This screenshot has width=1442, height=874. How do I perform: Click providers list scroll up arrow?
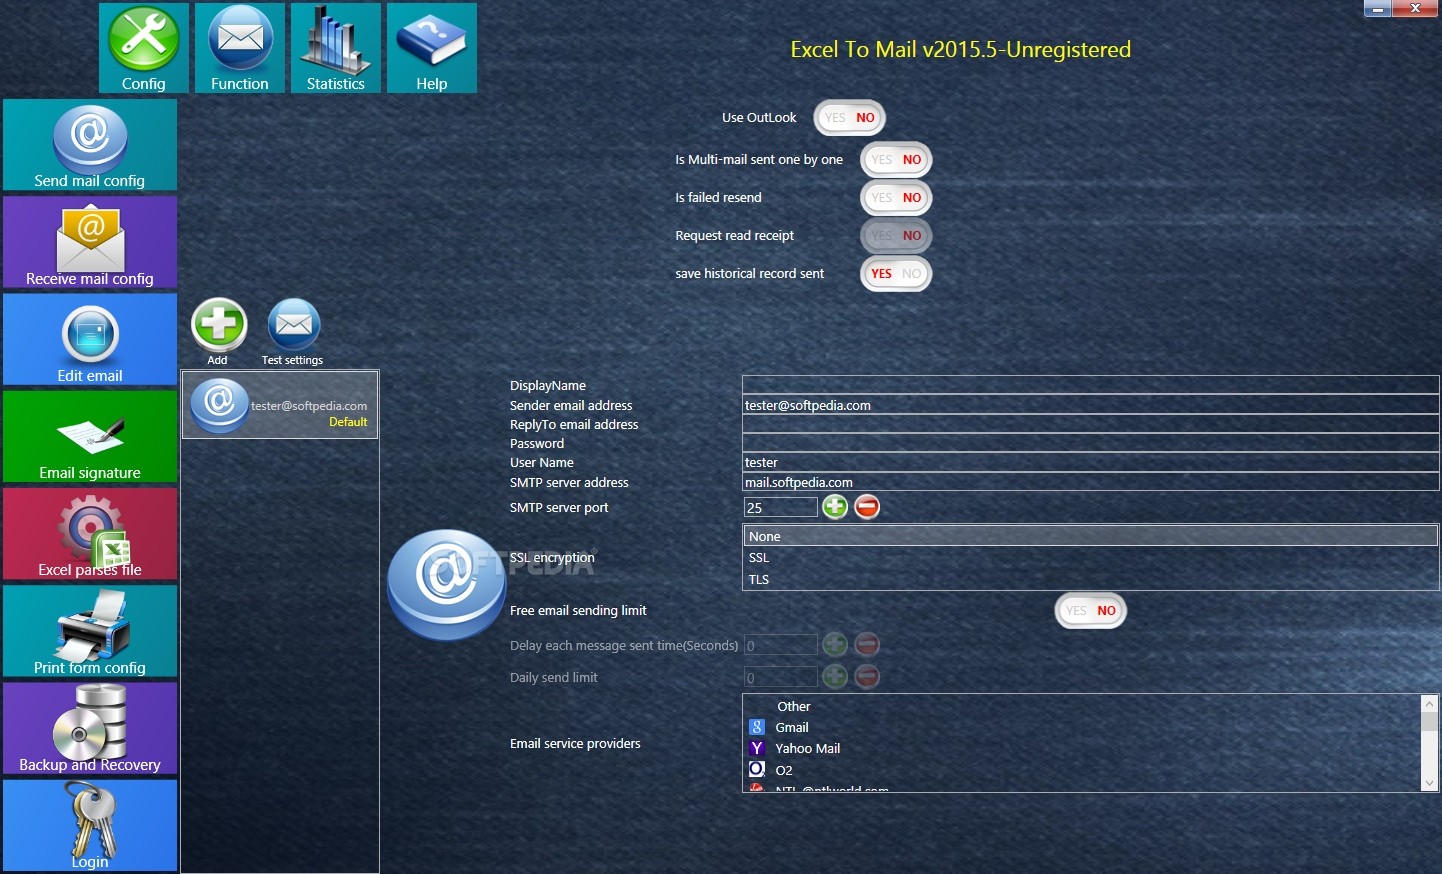pos(1429,704)
